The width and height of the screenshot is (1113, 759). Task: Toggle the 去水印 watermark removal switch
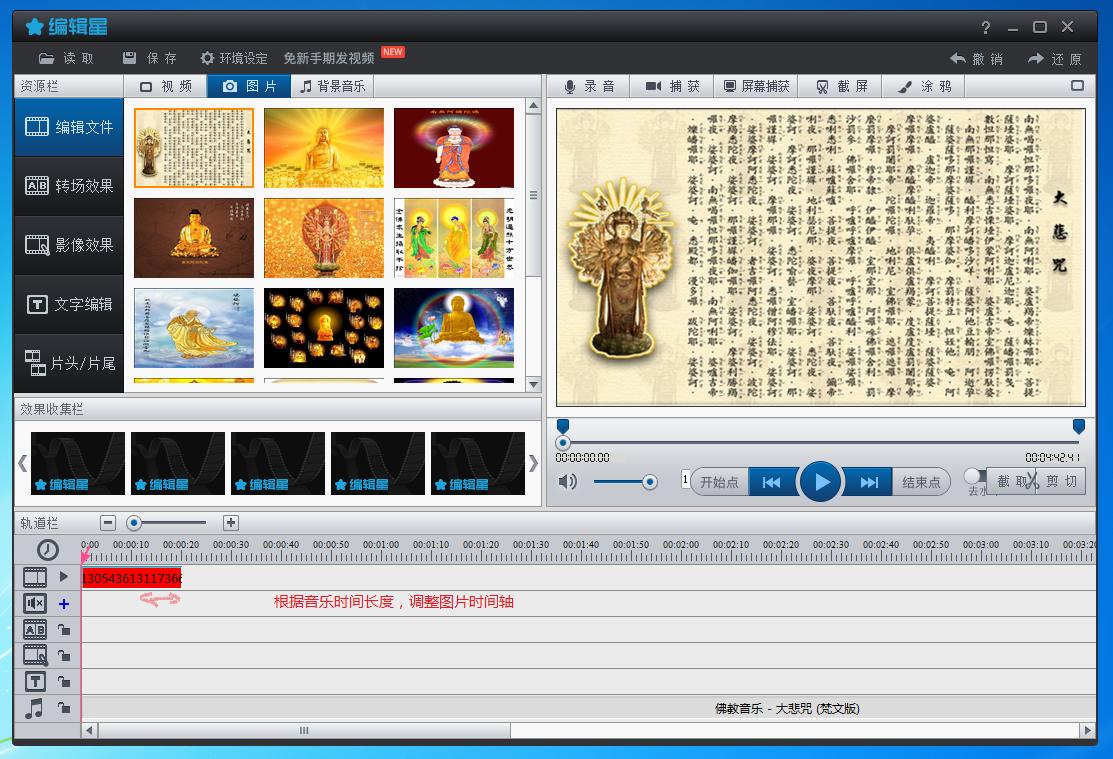tap(974, 477)
